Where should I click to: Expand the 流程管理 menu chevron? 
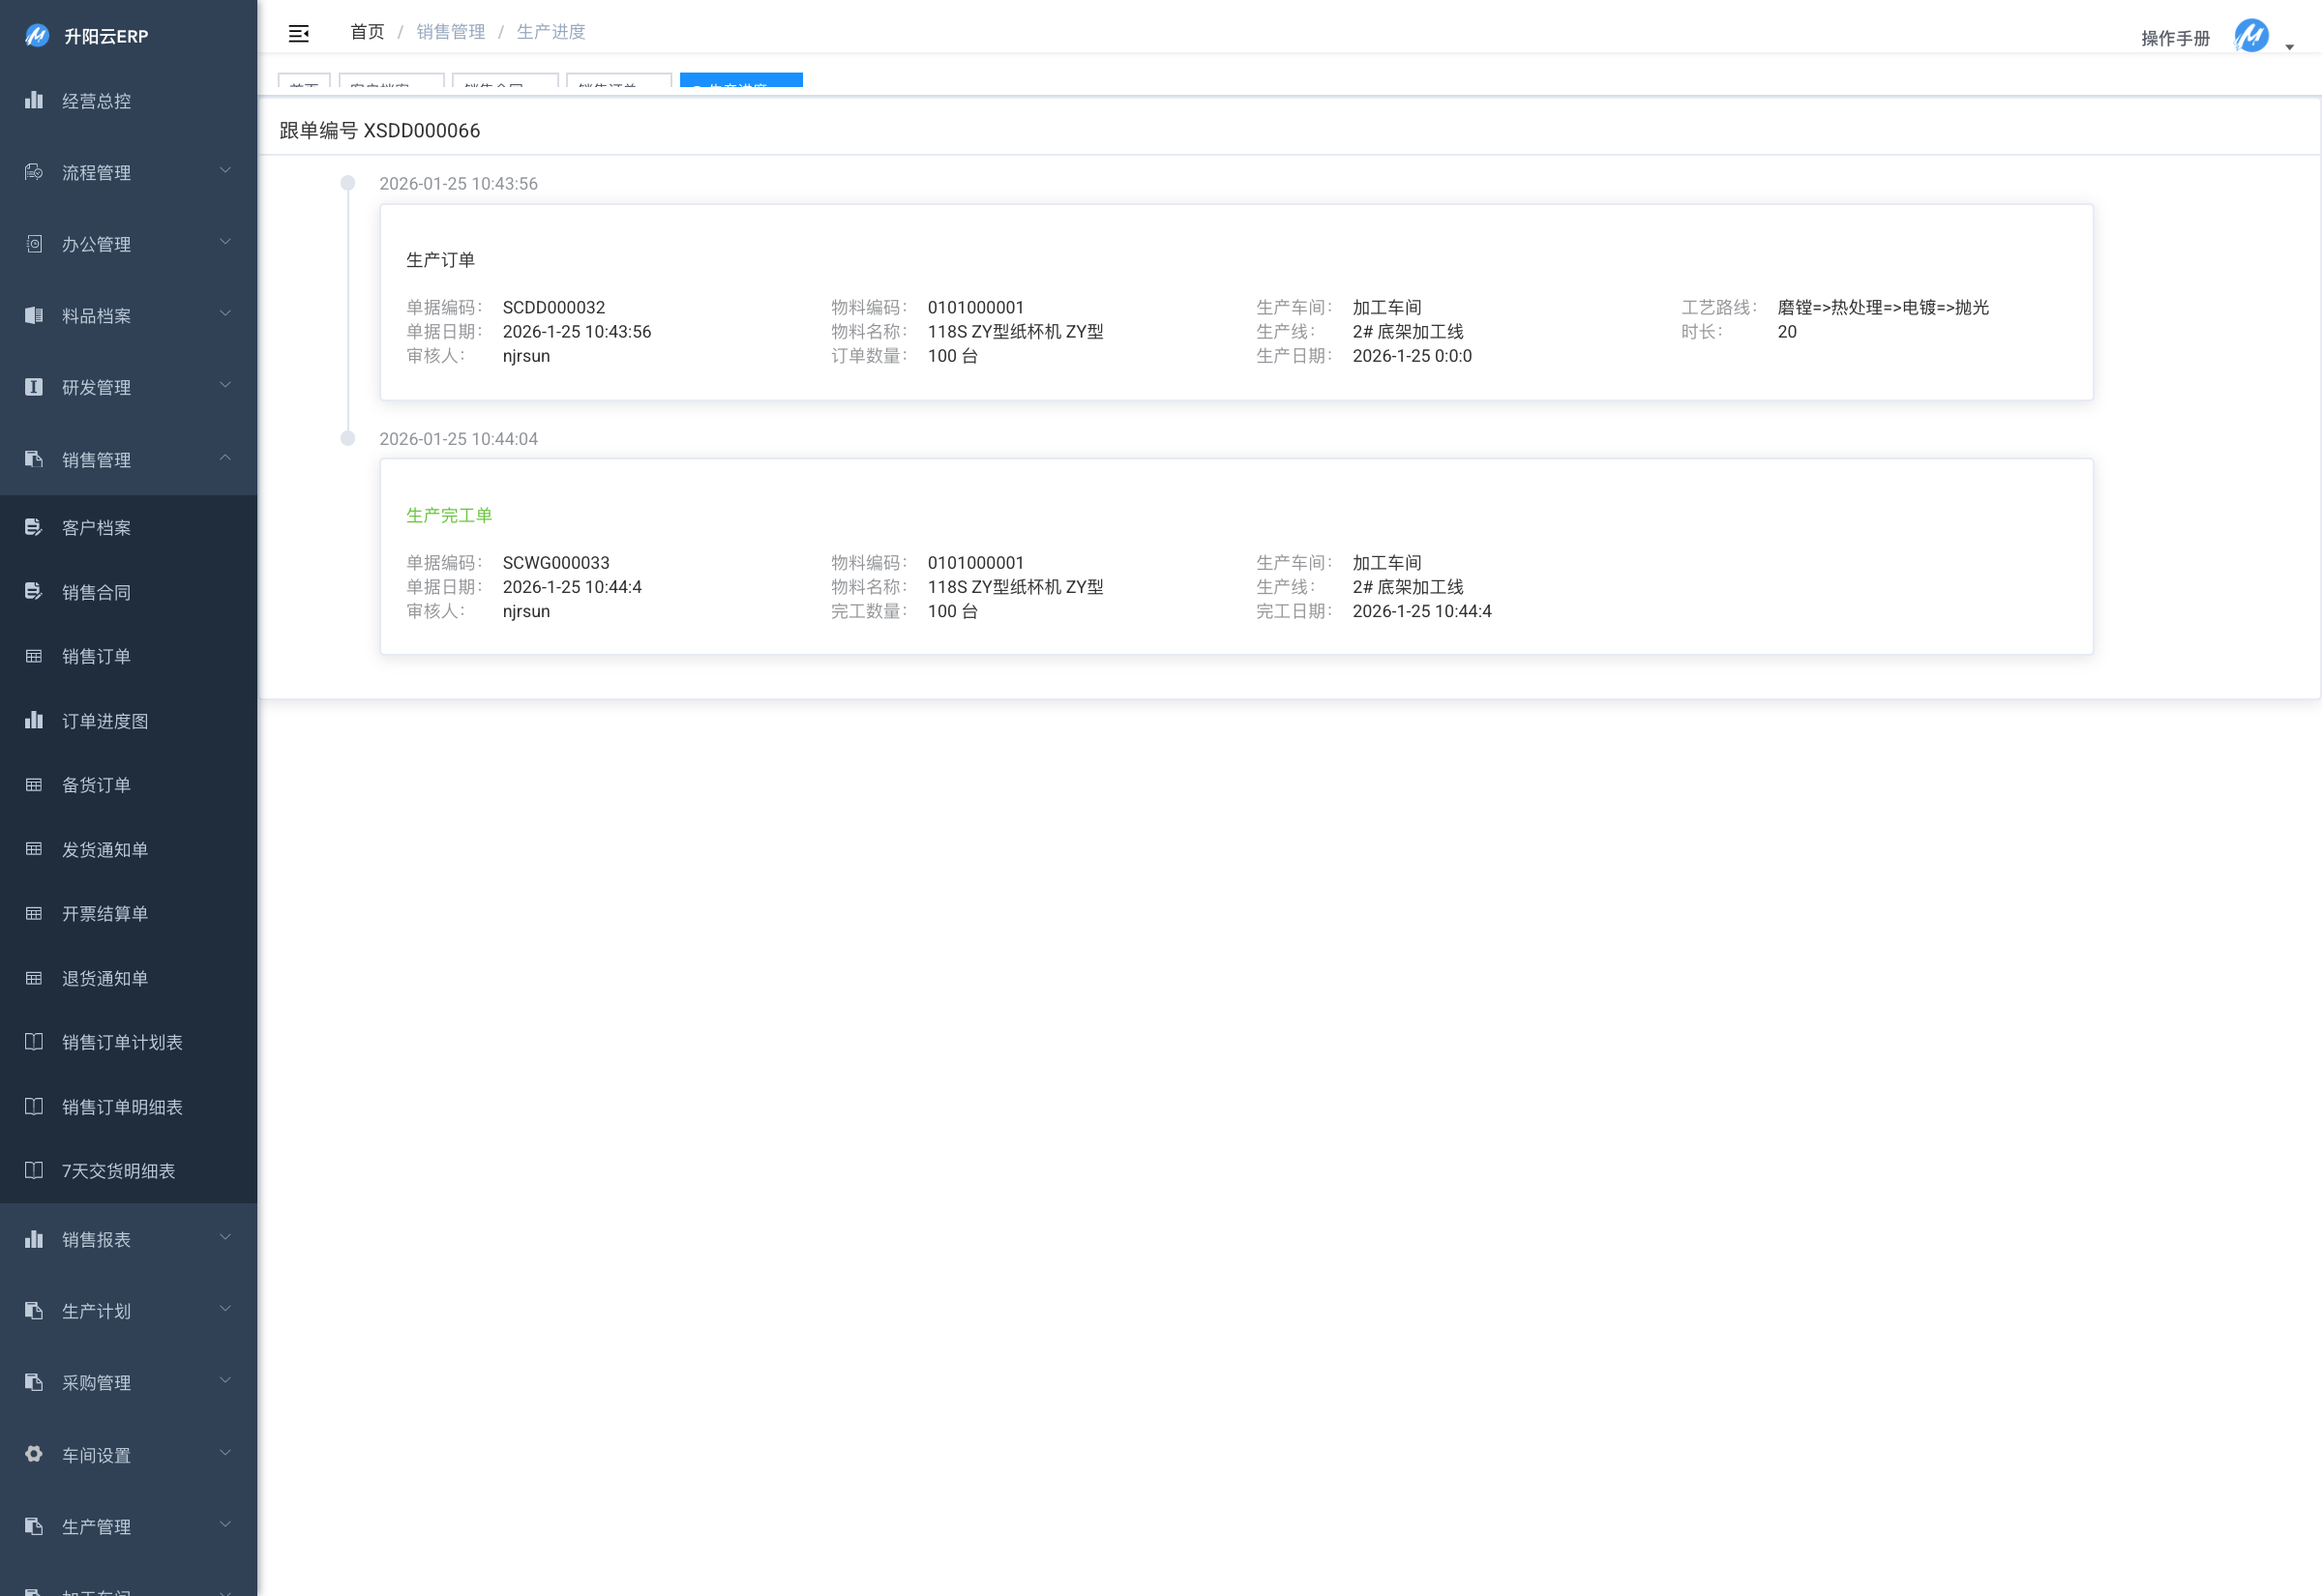point(225,171)
